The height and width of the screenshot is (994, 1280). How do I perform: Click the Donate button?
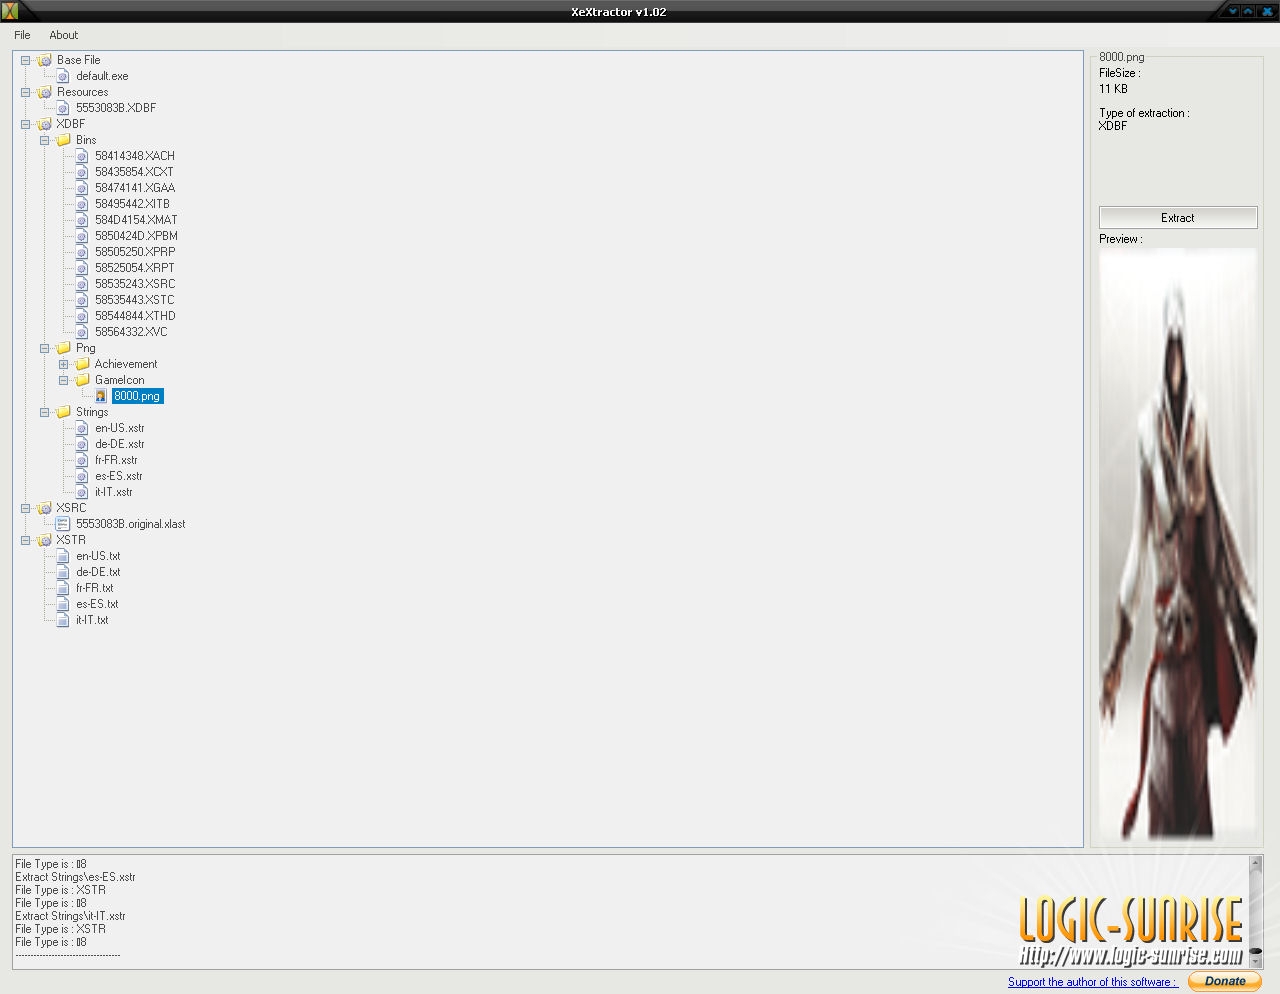[1224, 981]
